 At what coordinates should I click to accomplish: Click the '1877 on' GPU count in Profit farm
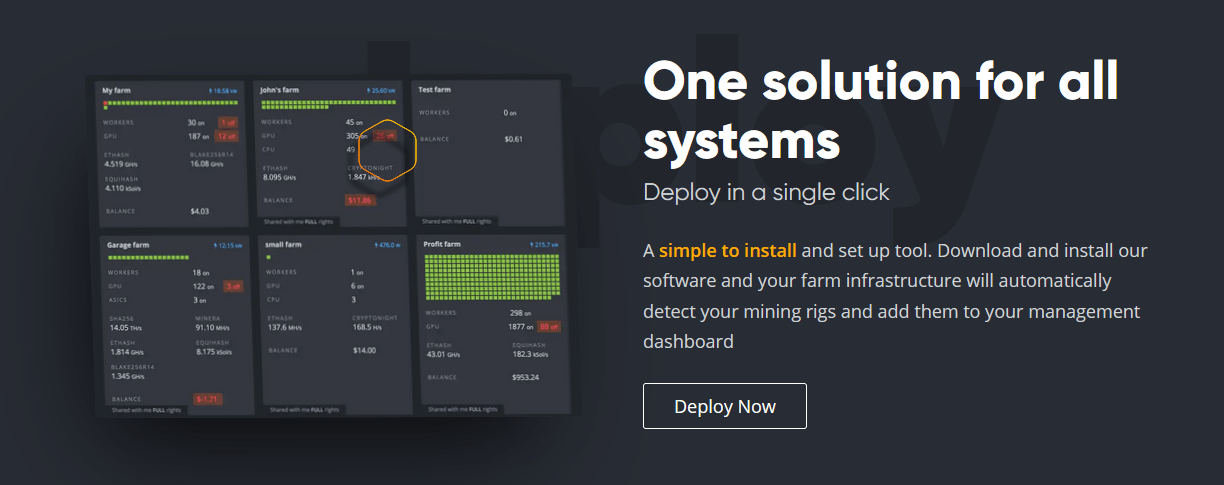(520, 326)
